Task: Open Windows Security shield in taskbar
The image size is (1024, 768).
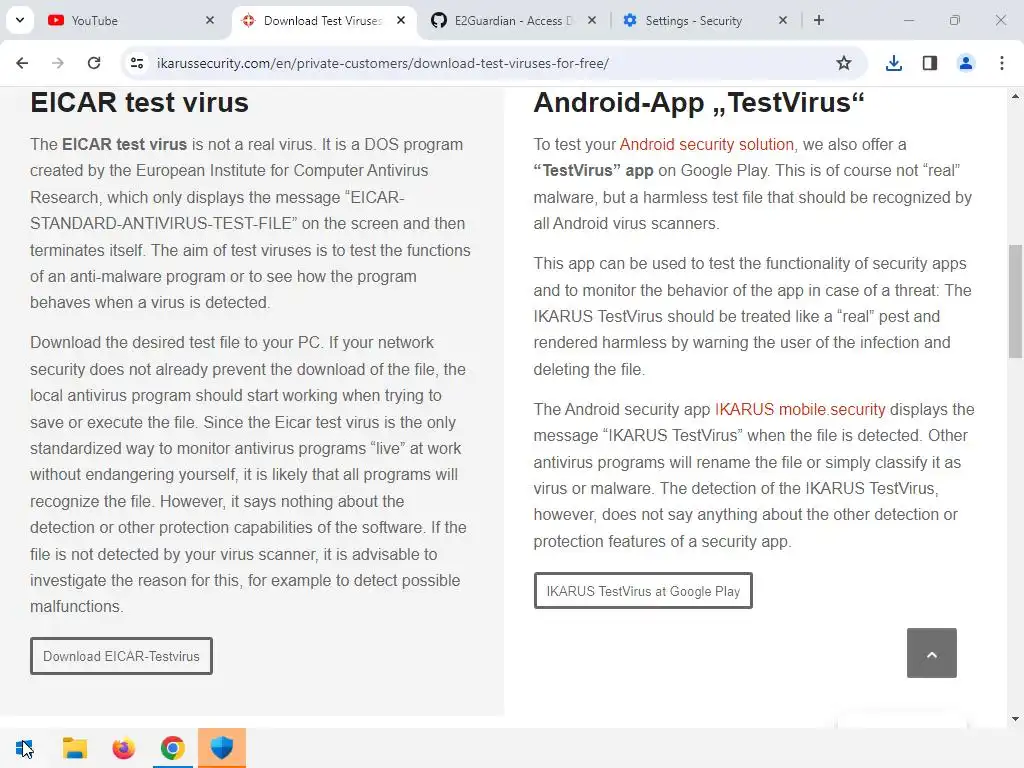Action: [222, 748]
